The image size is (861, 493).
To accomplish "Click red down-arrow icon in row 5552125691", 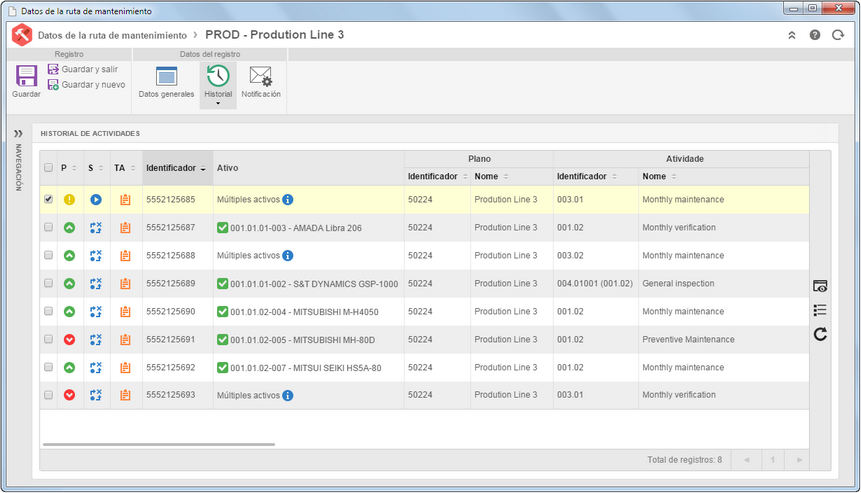I will (69, 339).
